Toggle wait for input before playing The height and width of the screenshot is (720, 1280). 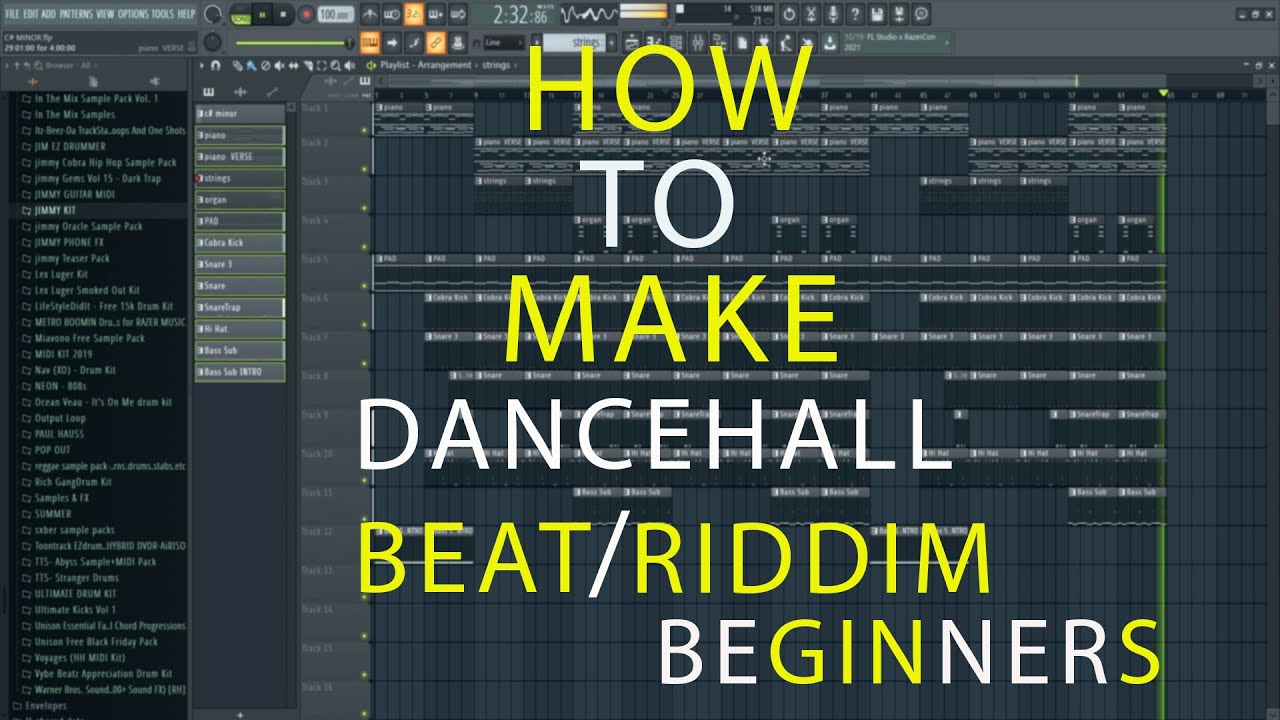tap(392, 15)
